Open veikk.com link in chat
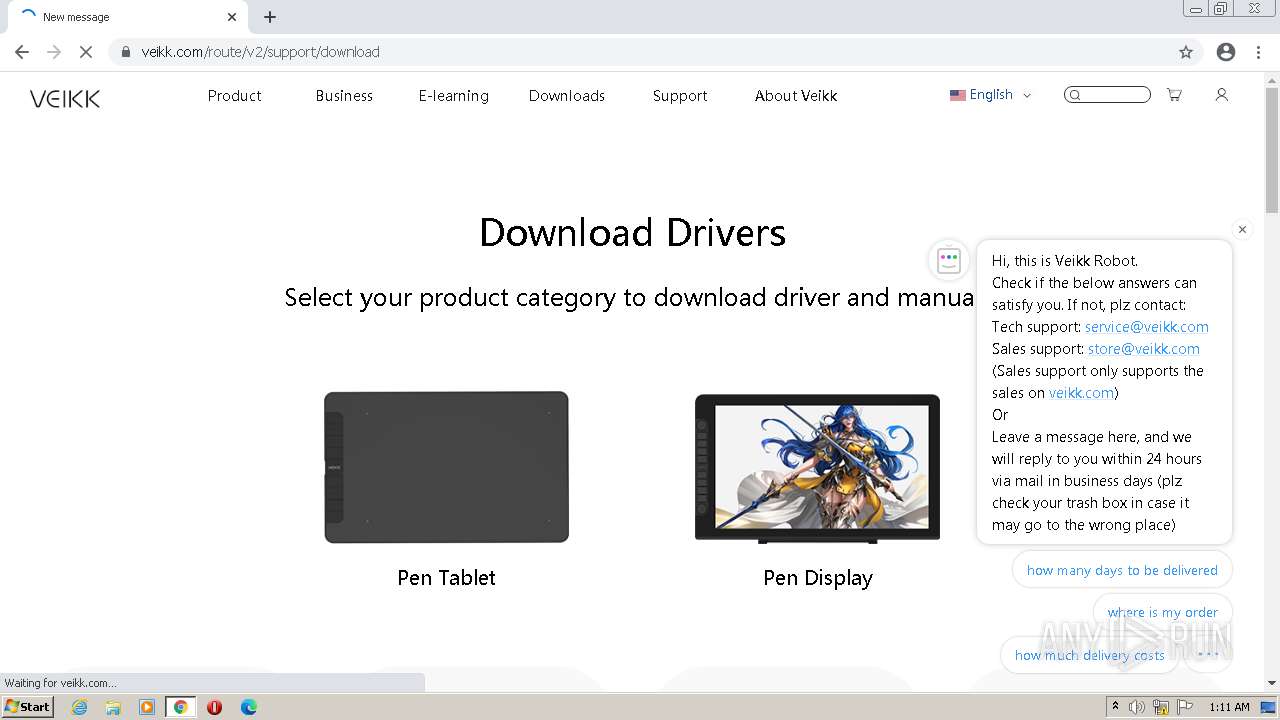 (1081, 393)
